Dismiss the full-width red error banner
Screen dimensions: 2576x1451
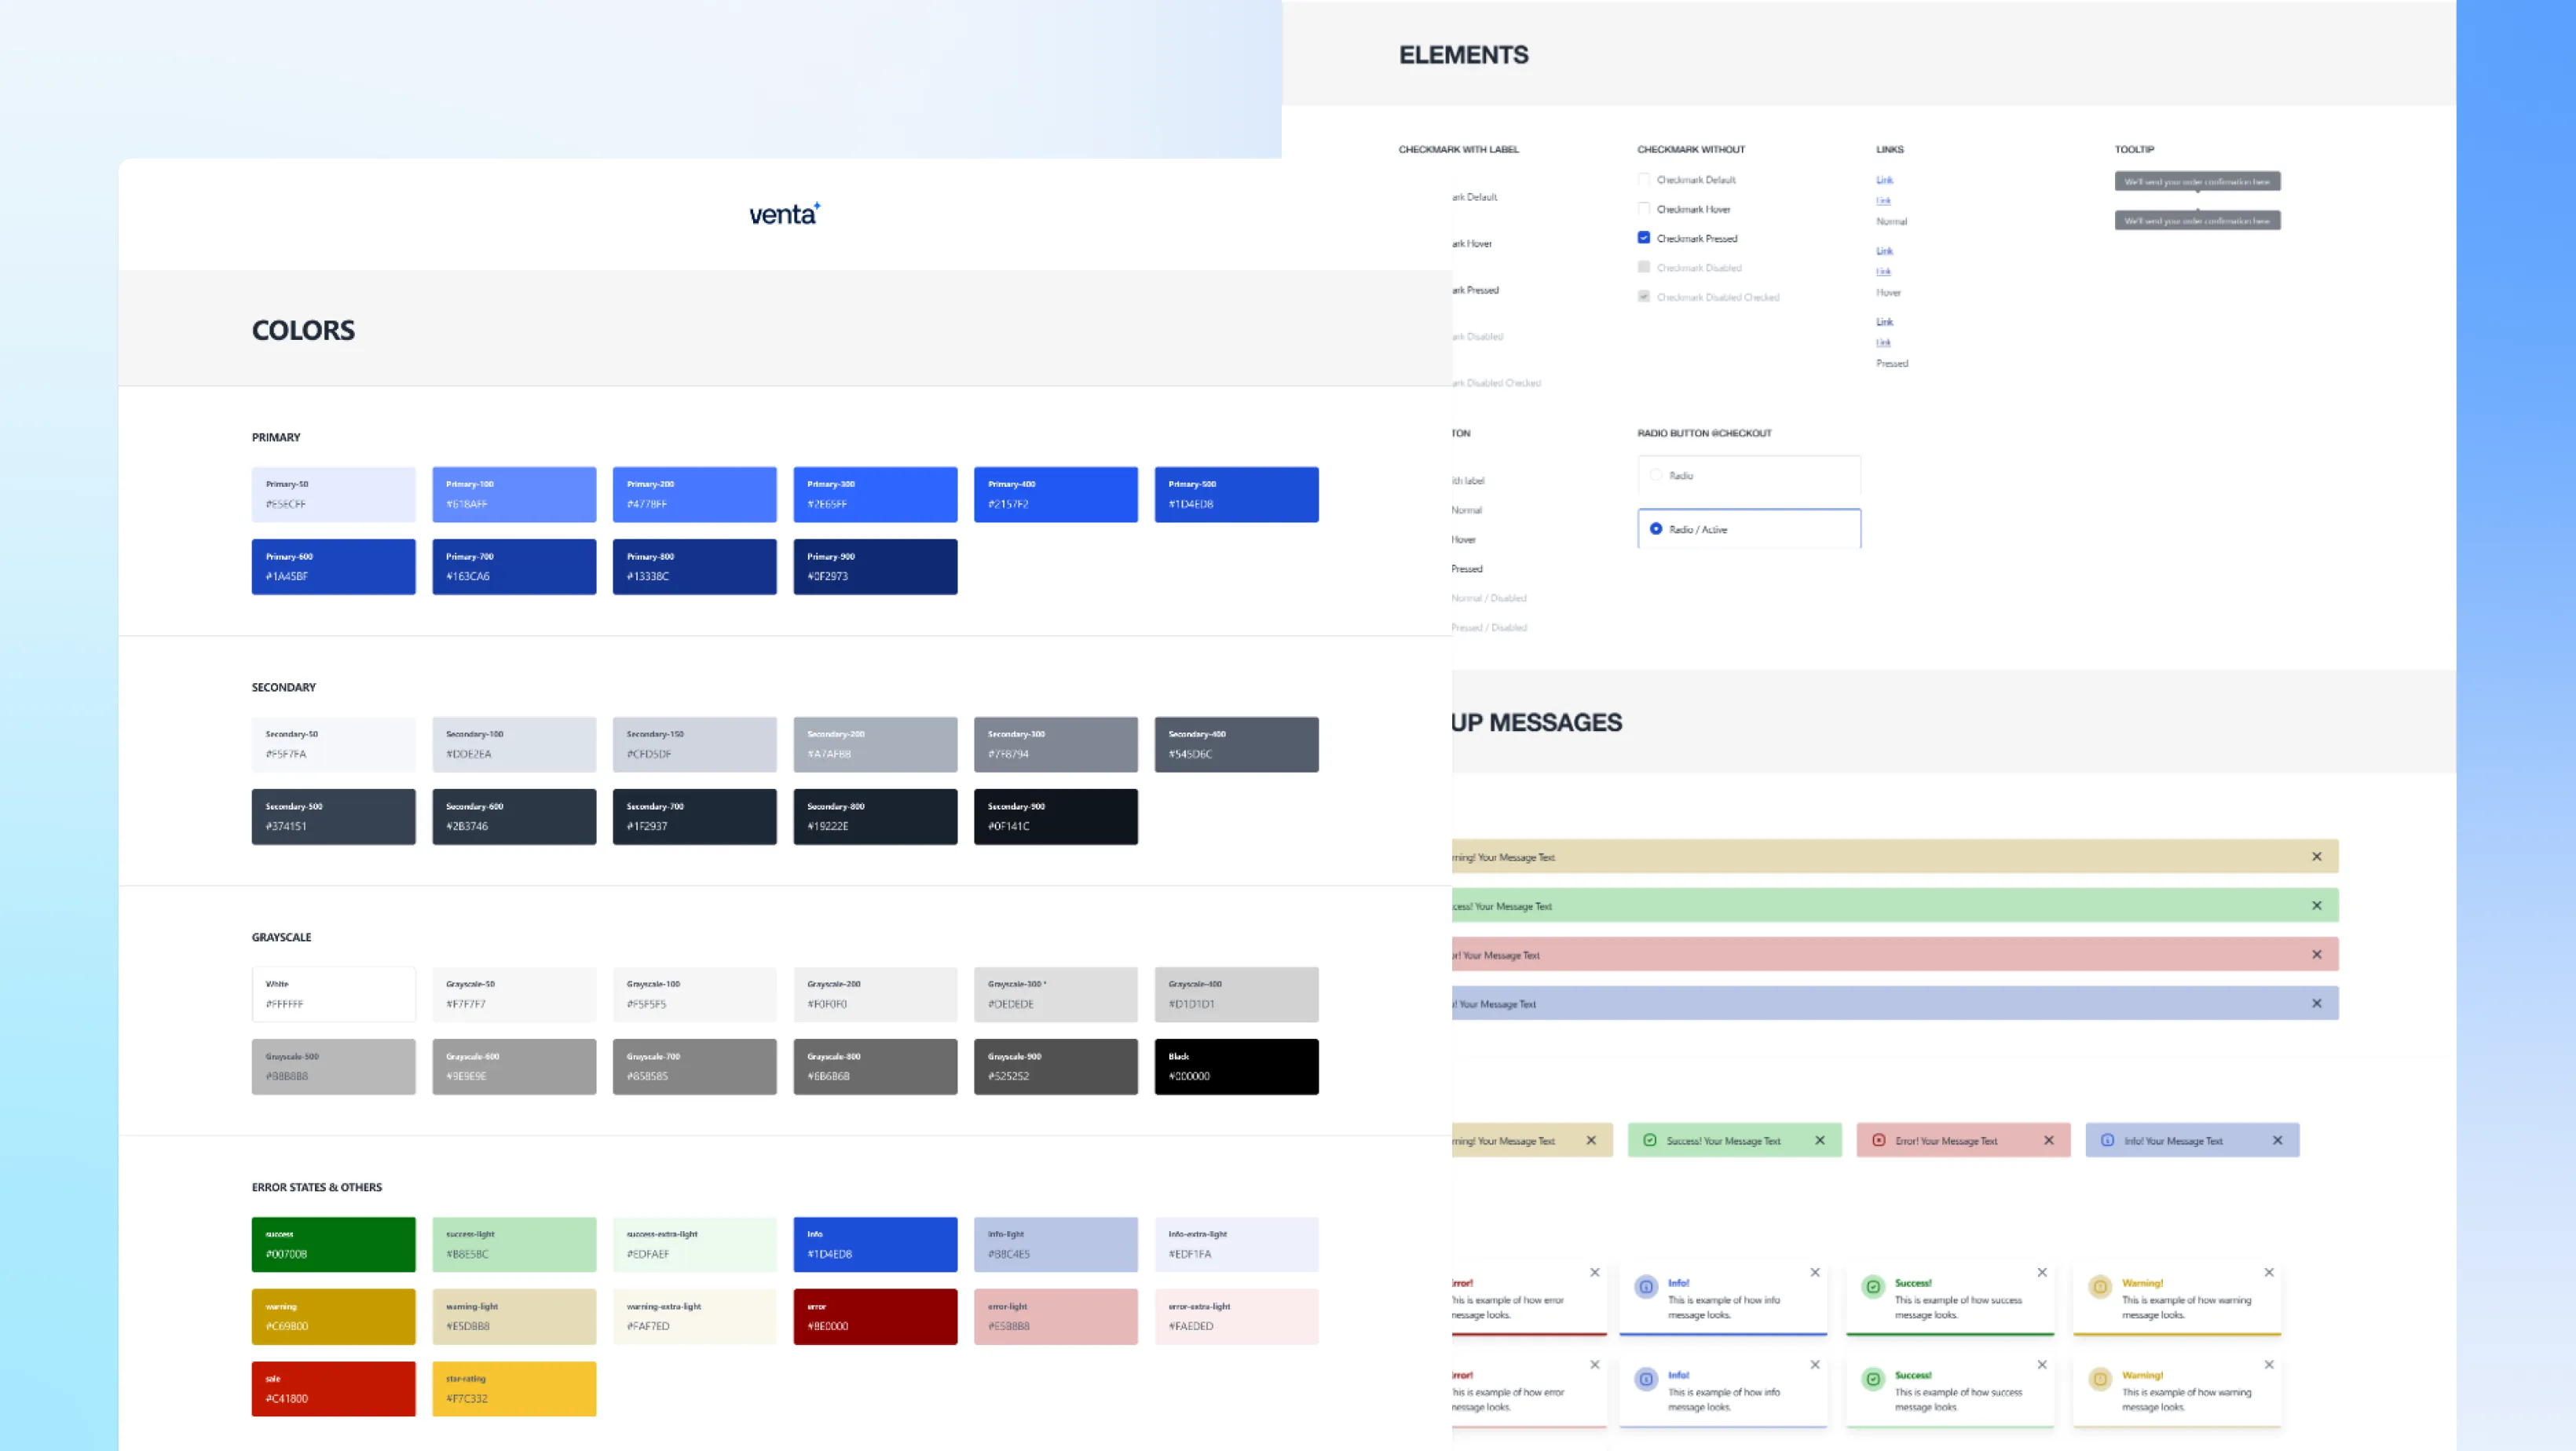[2316, 954]
